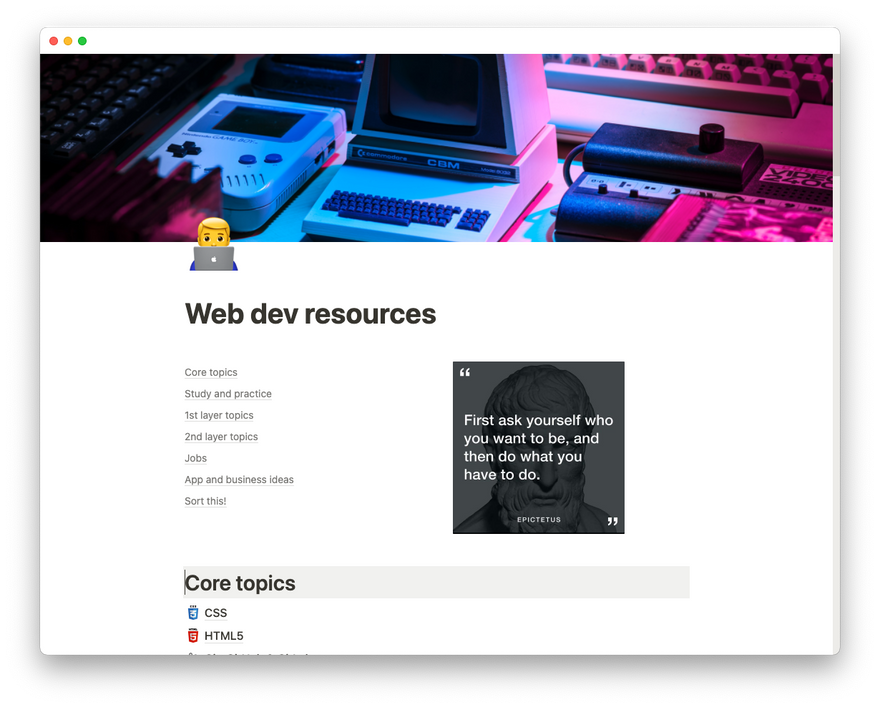Open the Jobs link
Screen dimensions: 880x708
(195, 459)
